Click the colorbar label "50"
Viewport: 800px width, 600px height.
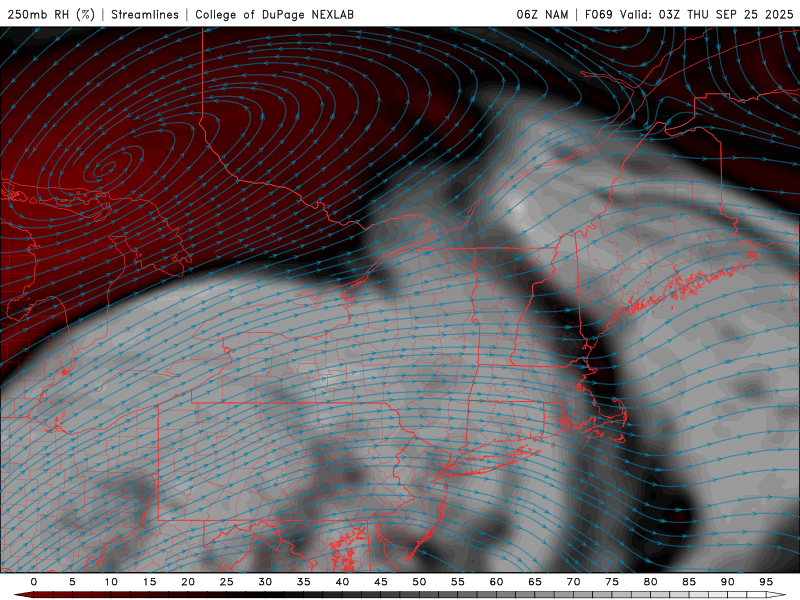419,582
